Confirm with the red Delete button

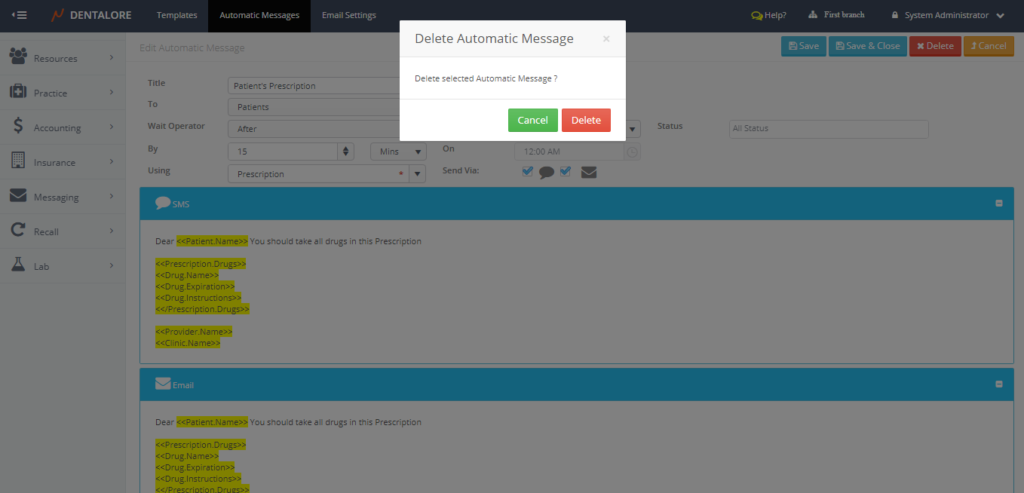pyautogui.click(x=585, y=120)
